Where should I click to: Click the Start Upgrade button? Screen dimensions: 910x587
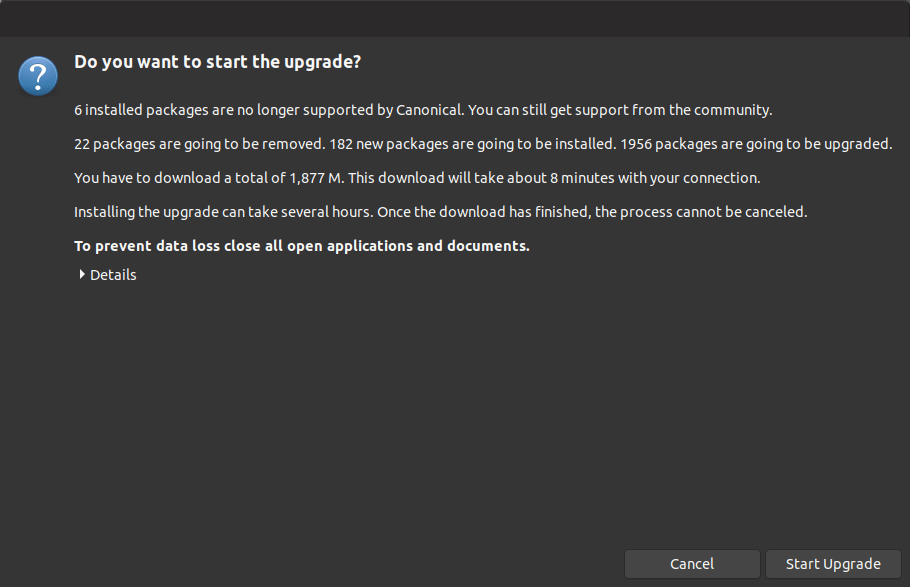click(x=832, y=564)
